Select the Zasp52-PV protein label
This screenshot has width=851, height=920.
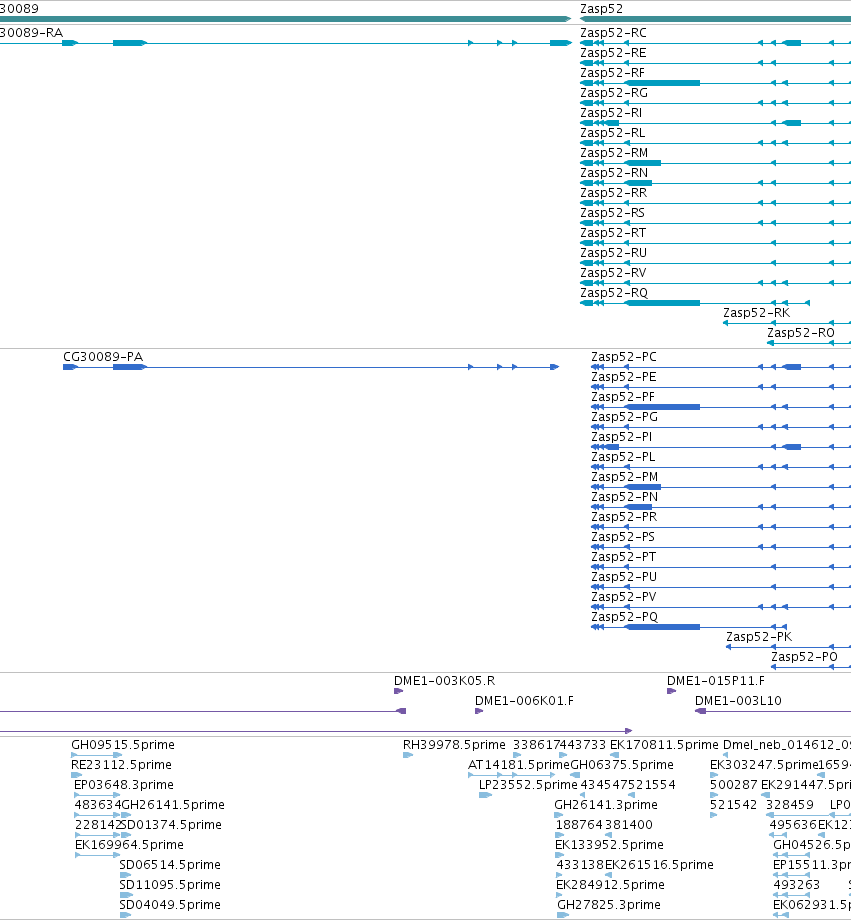623,597
